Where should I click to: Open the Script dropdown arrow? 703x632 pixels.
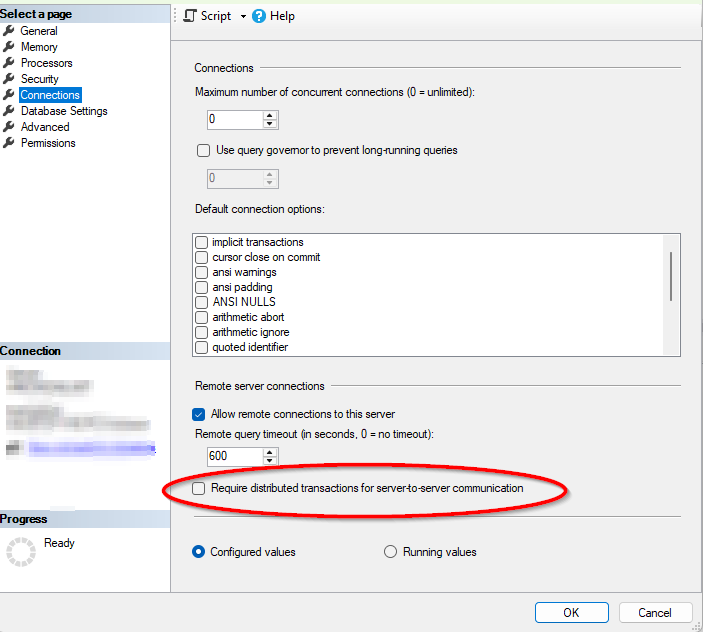click(x=243, y=17)
